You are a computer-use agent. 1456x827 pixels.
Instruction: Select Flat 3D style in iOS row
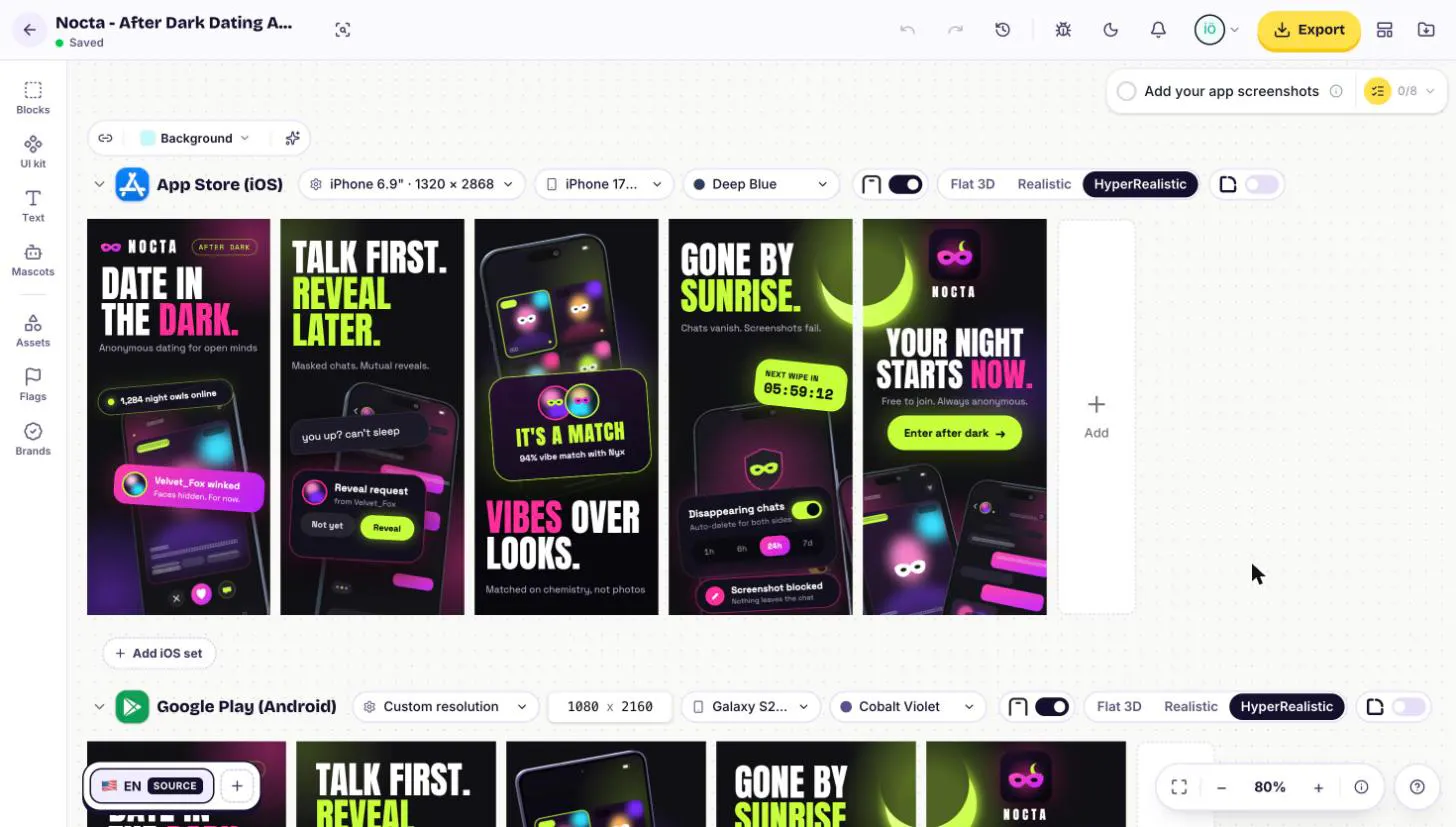coord(972,184)
